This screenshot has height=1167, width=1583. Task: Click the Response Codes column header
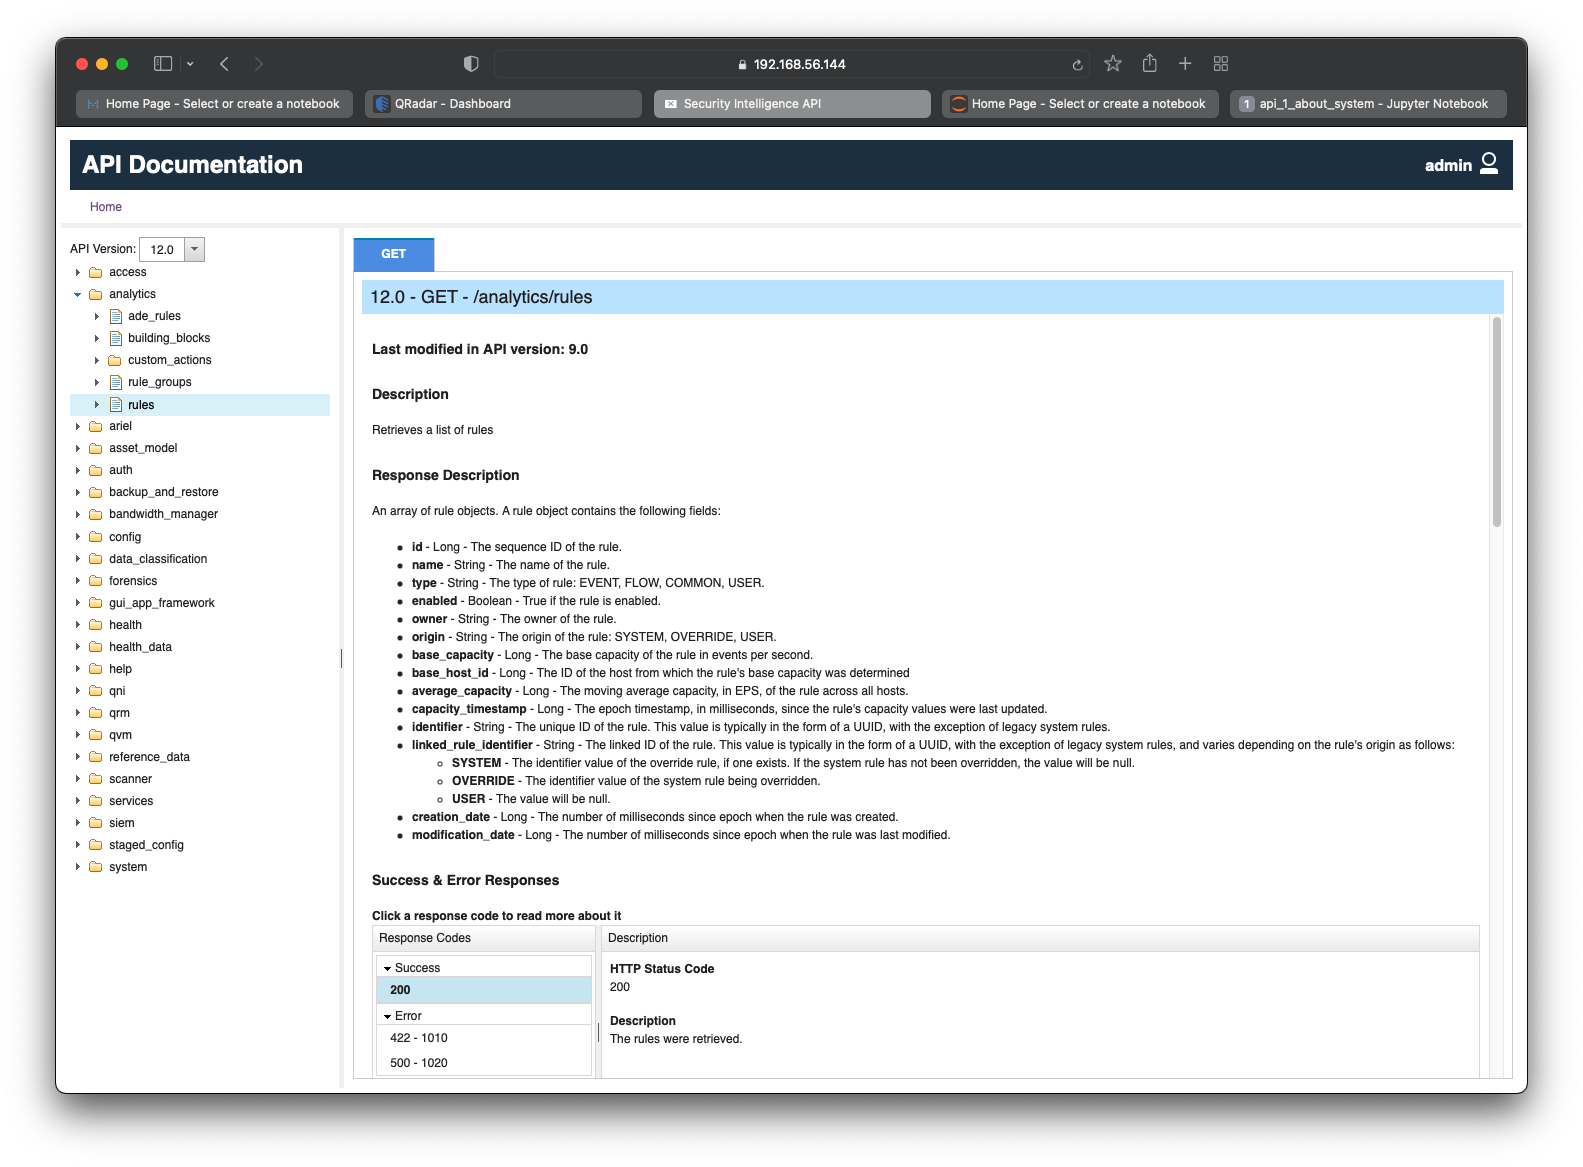484,938
